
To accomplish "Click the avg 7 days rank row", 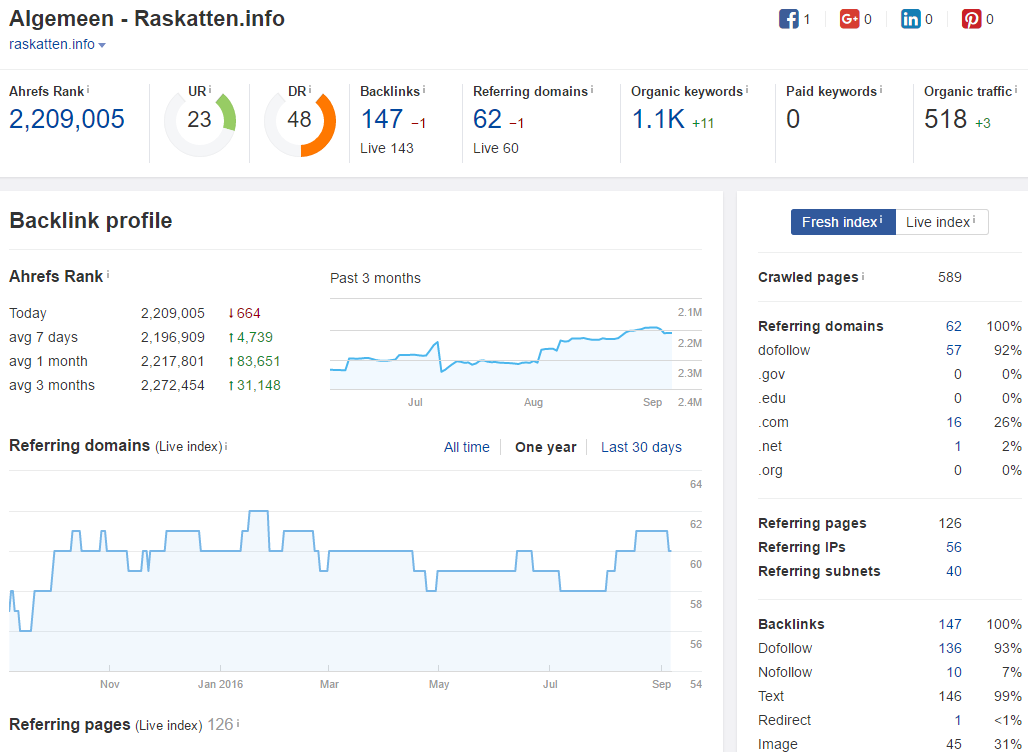I will tap(145, 338).
